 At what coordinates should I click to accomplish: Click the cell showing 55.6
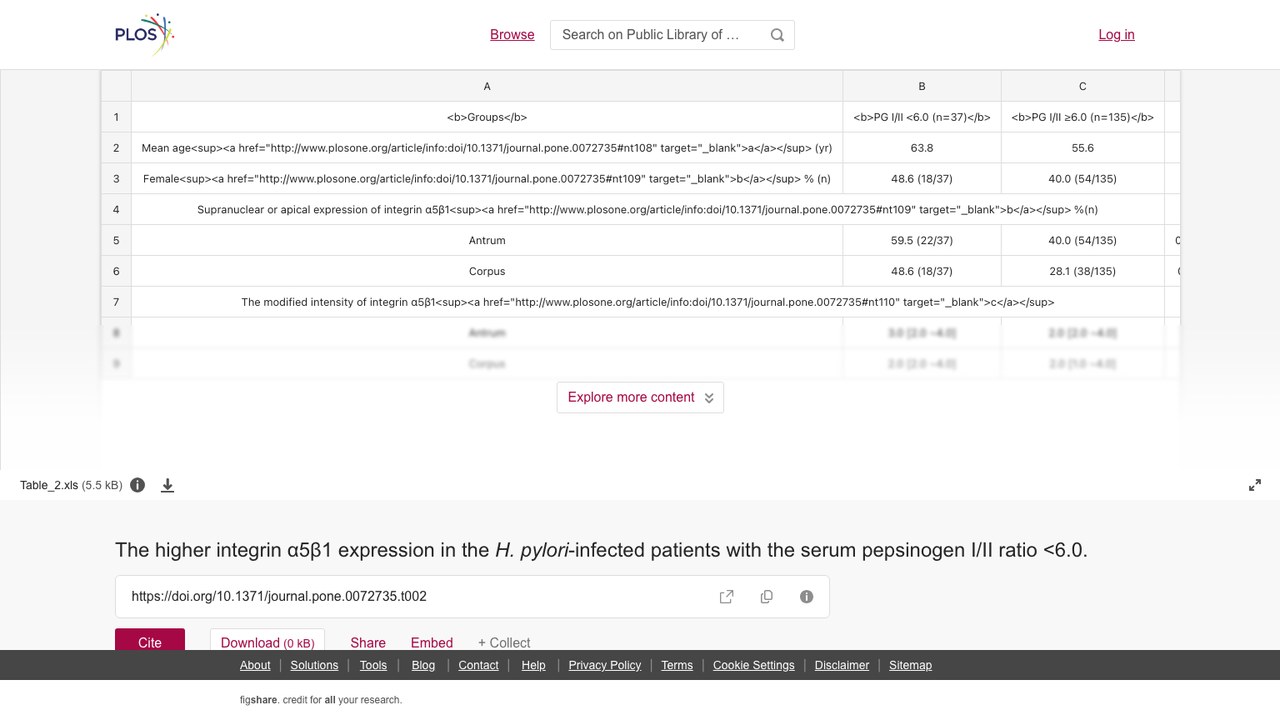point(1083,148)
